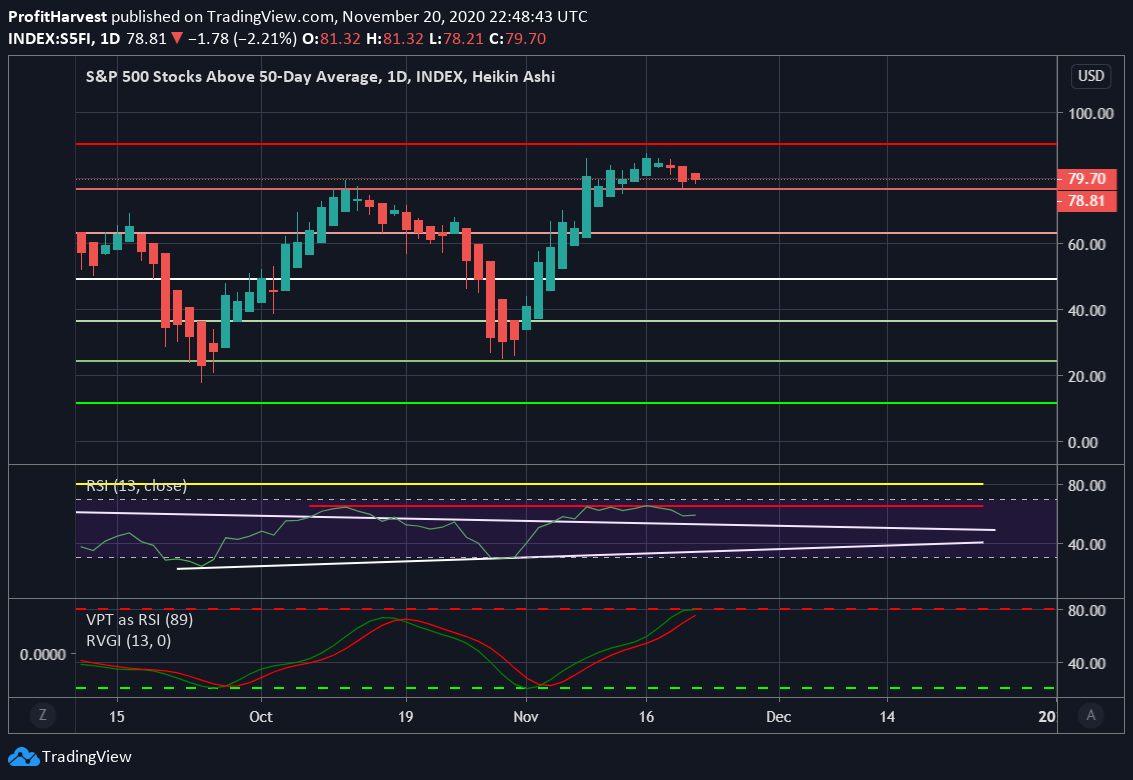The height and width of the screenshot is (780, 1133).
Task: Click the Nov date label on time axis
Action: pos(526,716)
